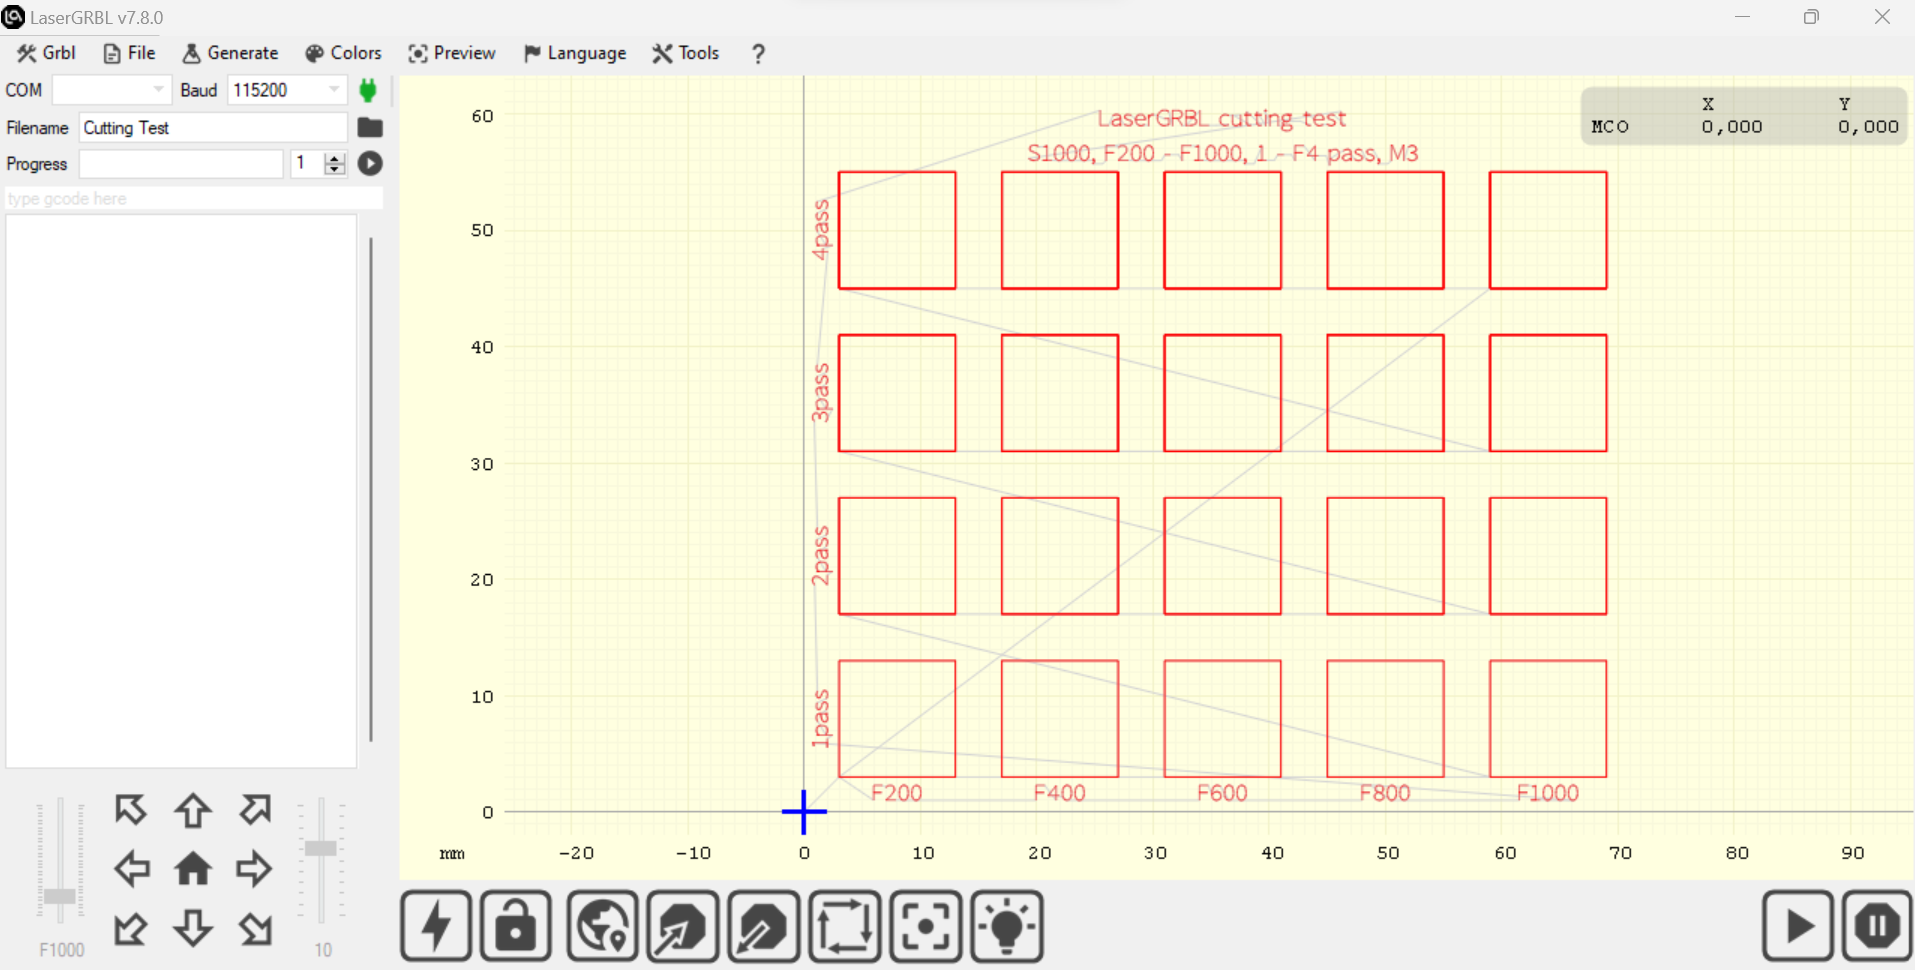This screenshot has width=1915, height=970.
Task: Click the type gcode here input field
Action: 194,199
